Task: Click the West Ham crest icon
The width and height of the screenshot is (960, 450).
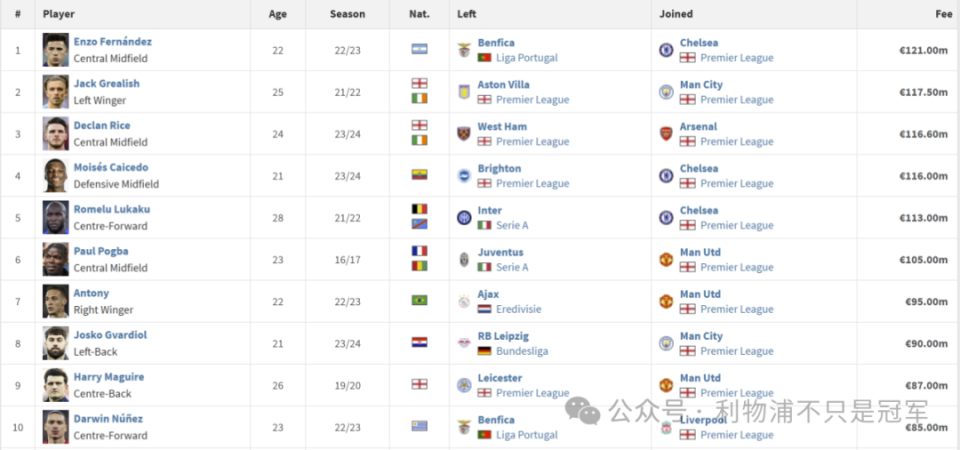Action: 464,133
